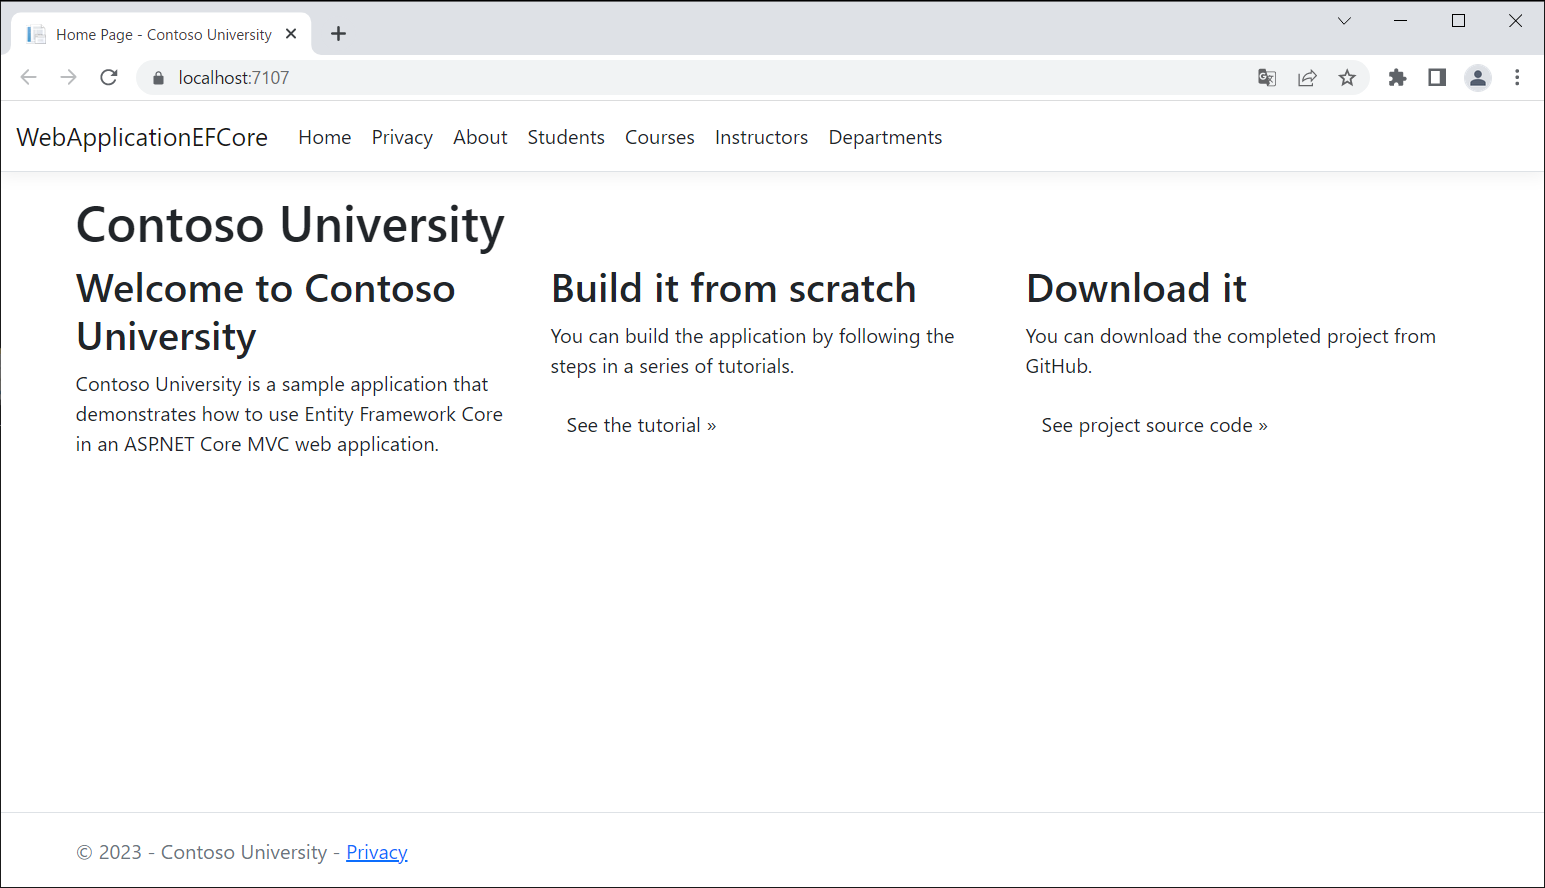Viewport: 1545px width, 888px height.
Task: Toggle the browser side panel icon
Action: click(1437, 78)
